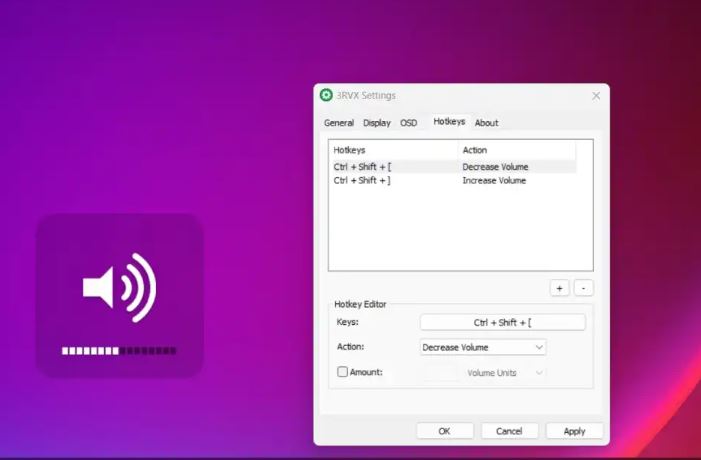Switch to the Display tab
This screenshot has width=701, height=460.
tap(377, 123)
